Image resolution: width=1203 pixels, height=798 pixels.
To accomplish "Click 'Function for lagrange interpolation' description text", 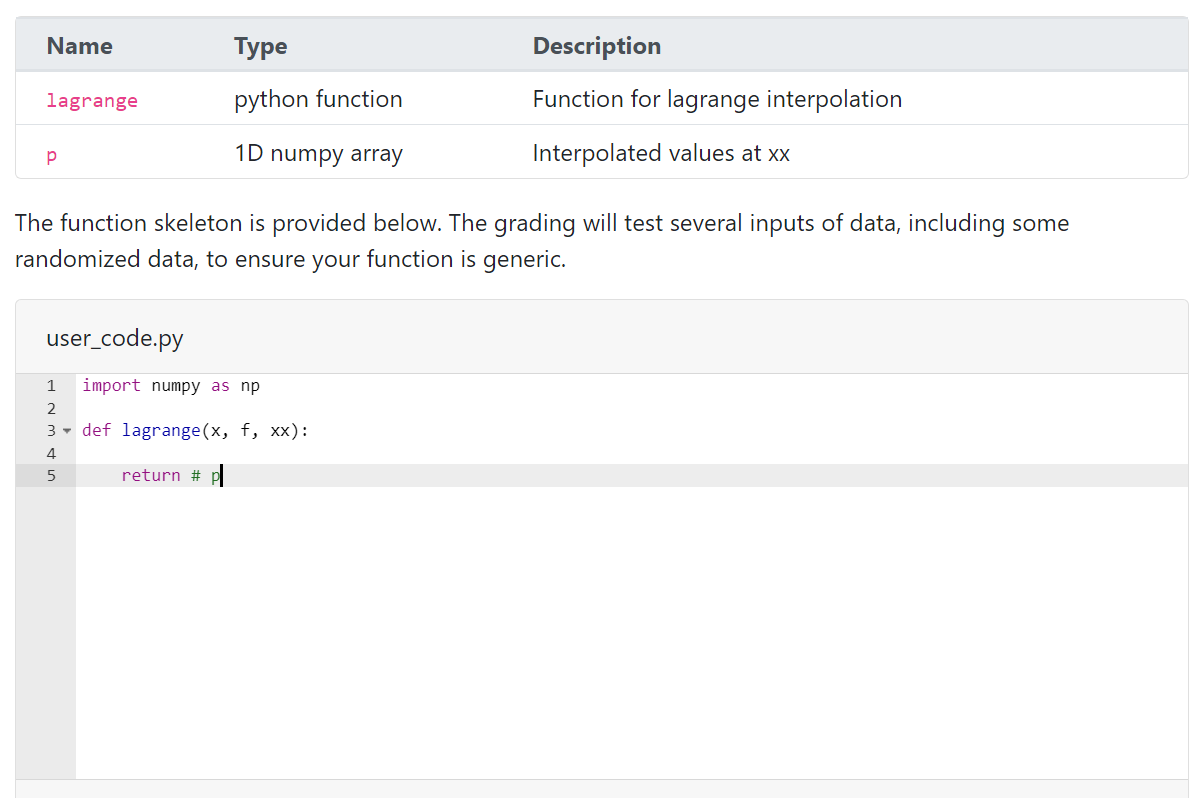I will pos(717,99).
